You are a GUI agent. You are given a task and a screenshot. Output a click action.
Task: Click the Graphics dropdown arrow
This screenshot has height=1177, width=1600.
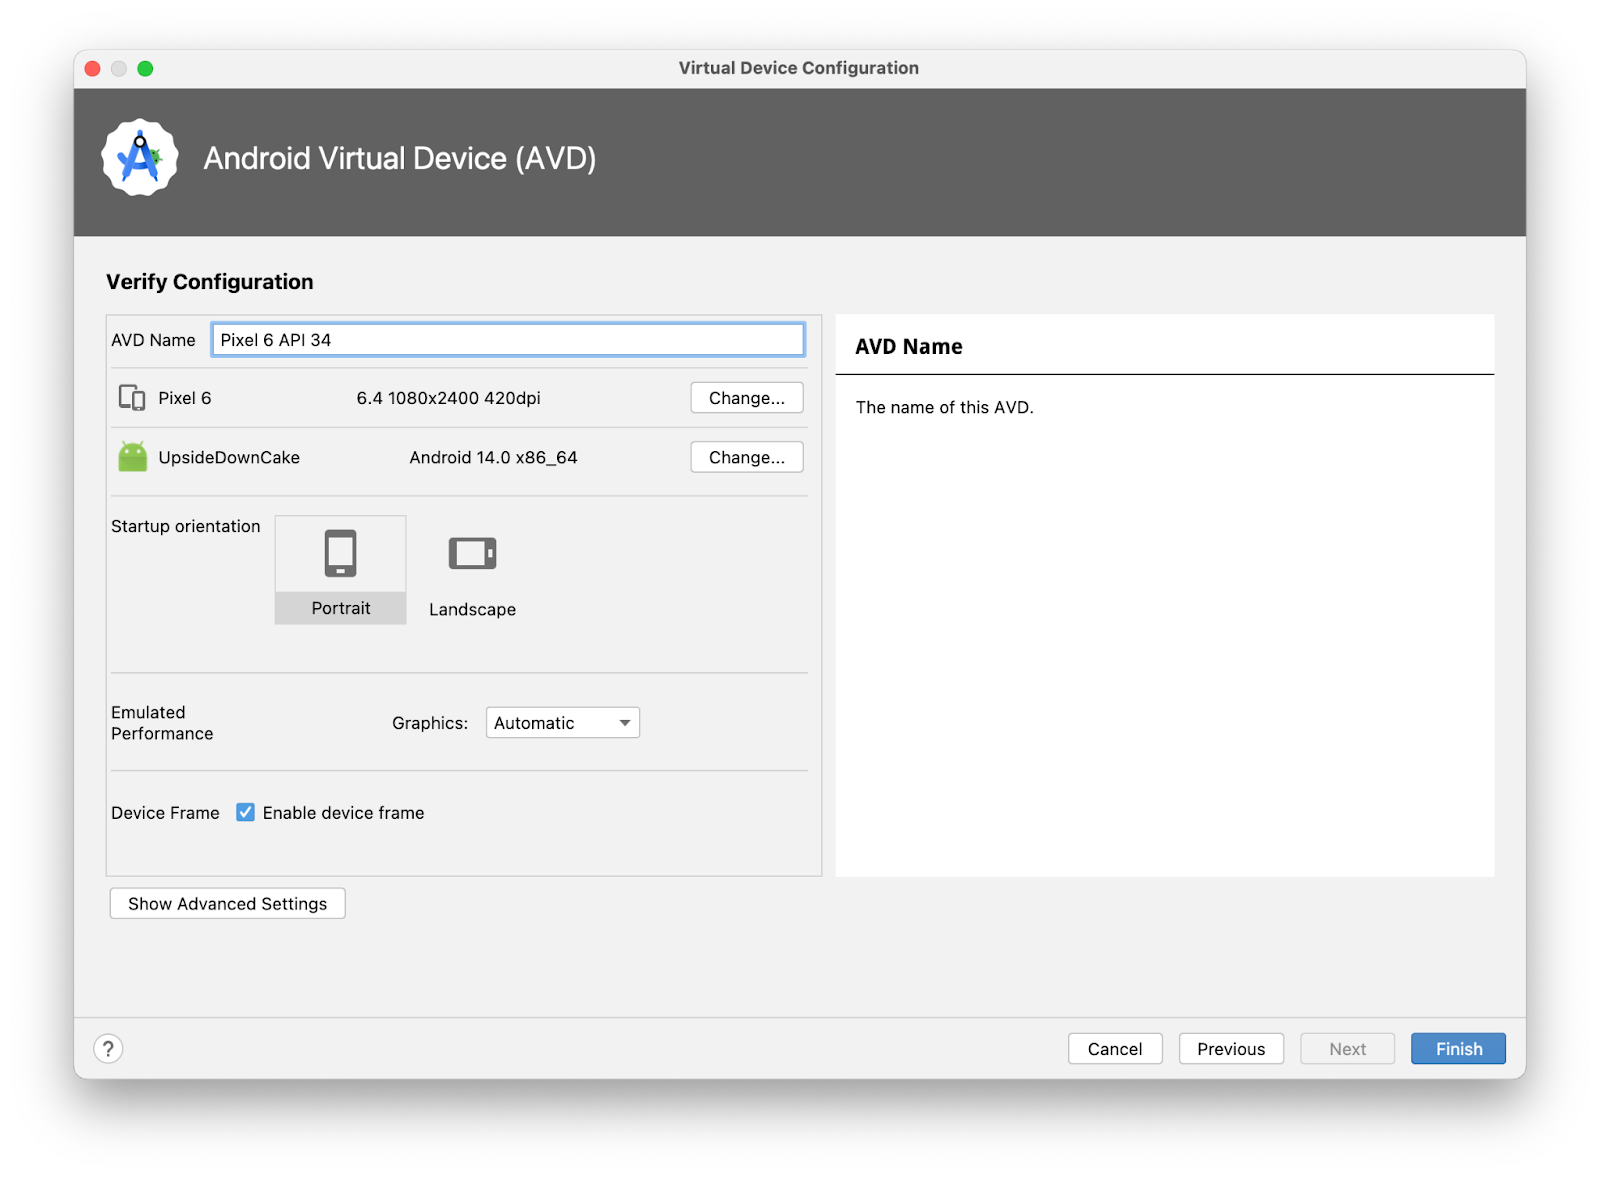624,722
